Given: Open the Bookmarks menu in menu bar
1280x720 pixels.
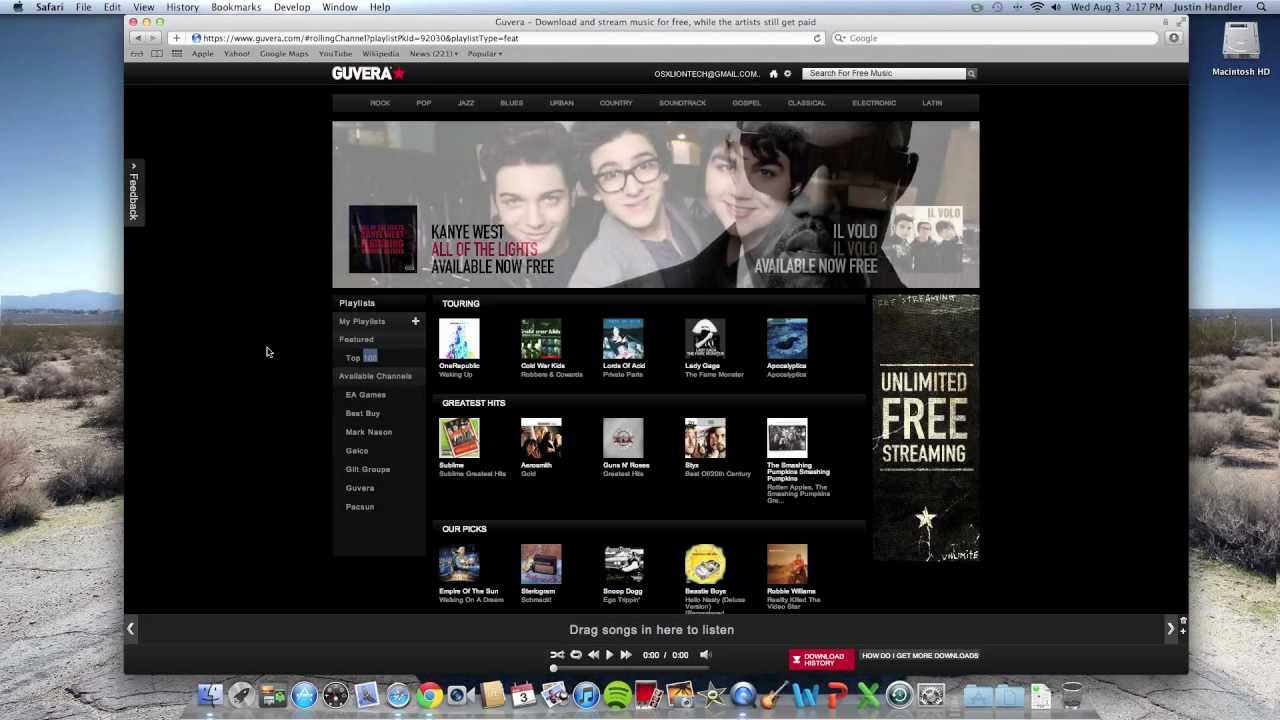Looking at the screenshot, I should click(236, 7).
